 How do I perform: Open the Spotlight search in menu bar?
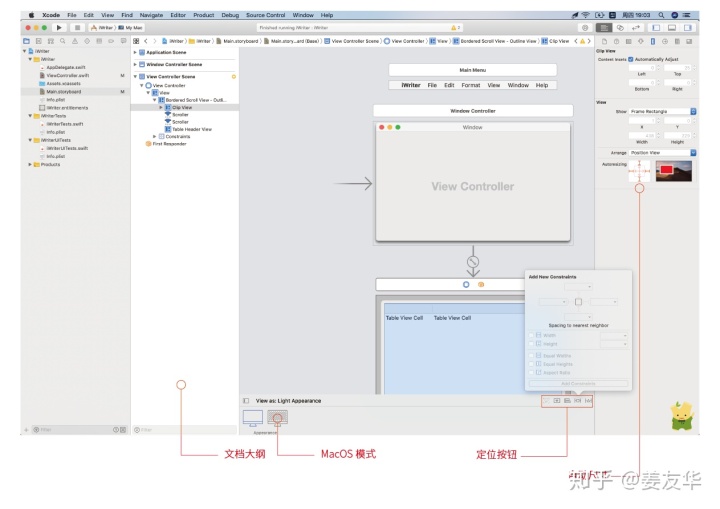tap(661, 15)
